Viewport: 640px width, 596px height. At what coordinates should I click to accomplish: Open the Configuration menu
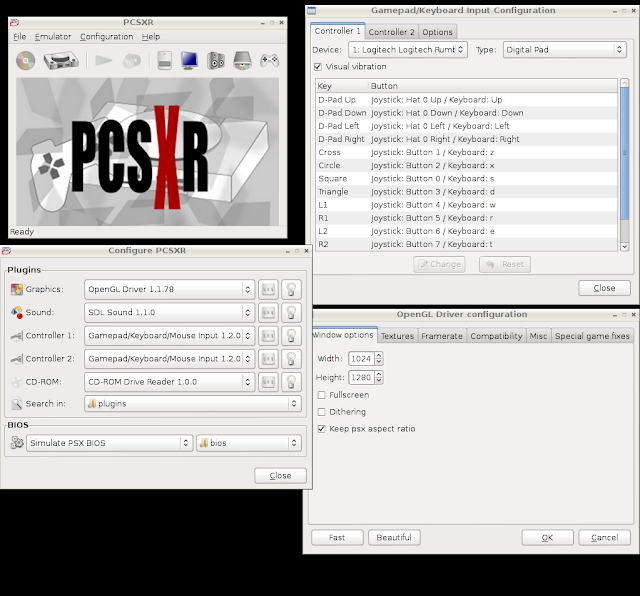coord(107,37)
